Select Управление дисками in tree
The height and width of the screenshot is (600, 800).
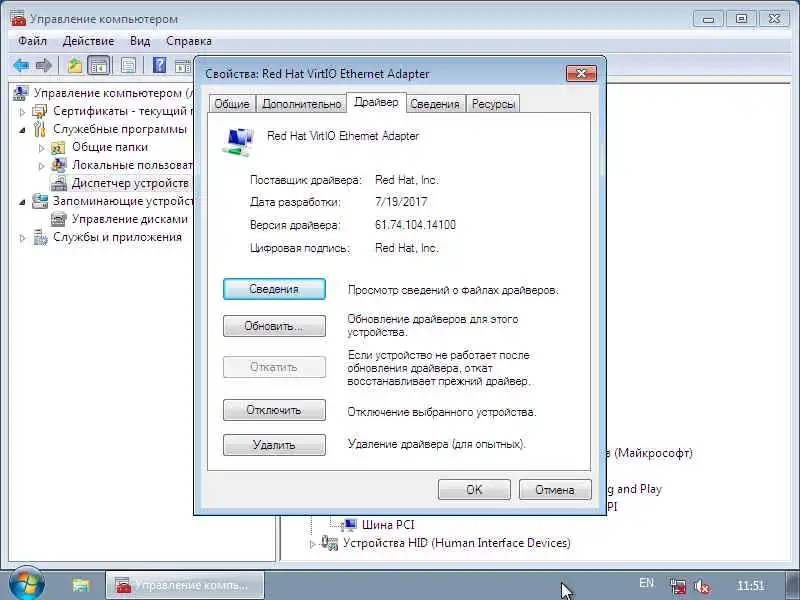coord(130,219)
